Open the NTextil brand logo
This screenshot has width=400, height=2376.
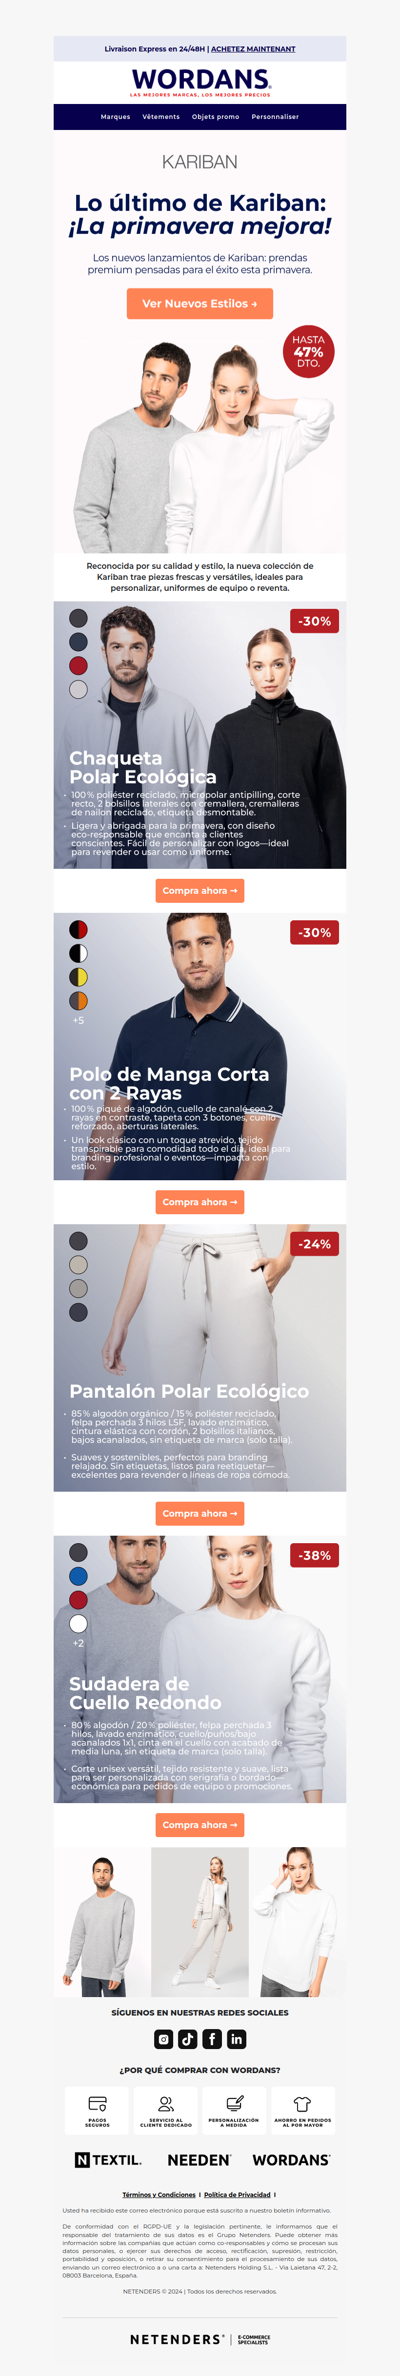tap(108, 2159)
